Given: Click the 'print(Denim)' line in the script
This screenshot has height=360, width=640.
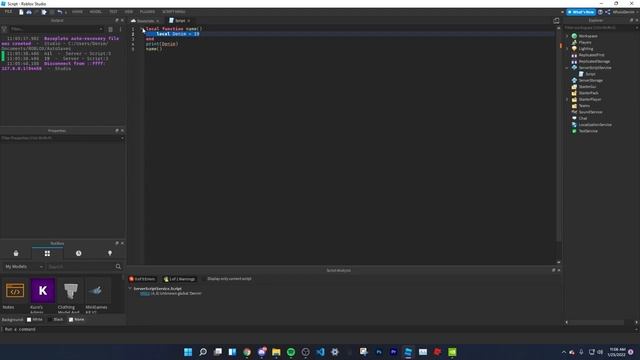Looking at the screenshot, I should coord(162,44).
